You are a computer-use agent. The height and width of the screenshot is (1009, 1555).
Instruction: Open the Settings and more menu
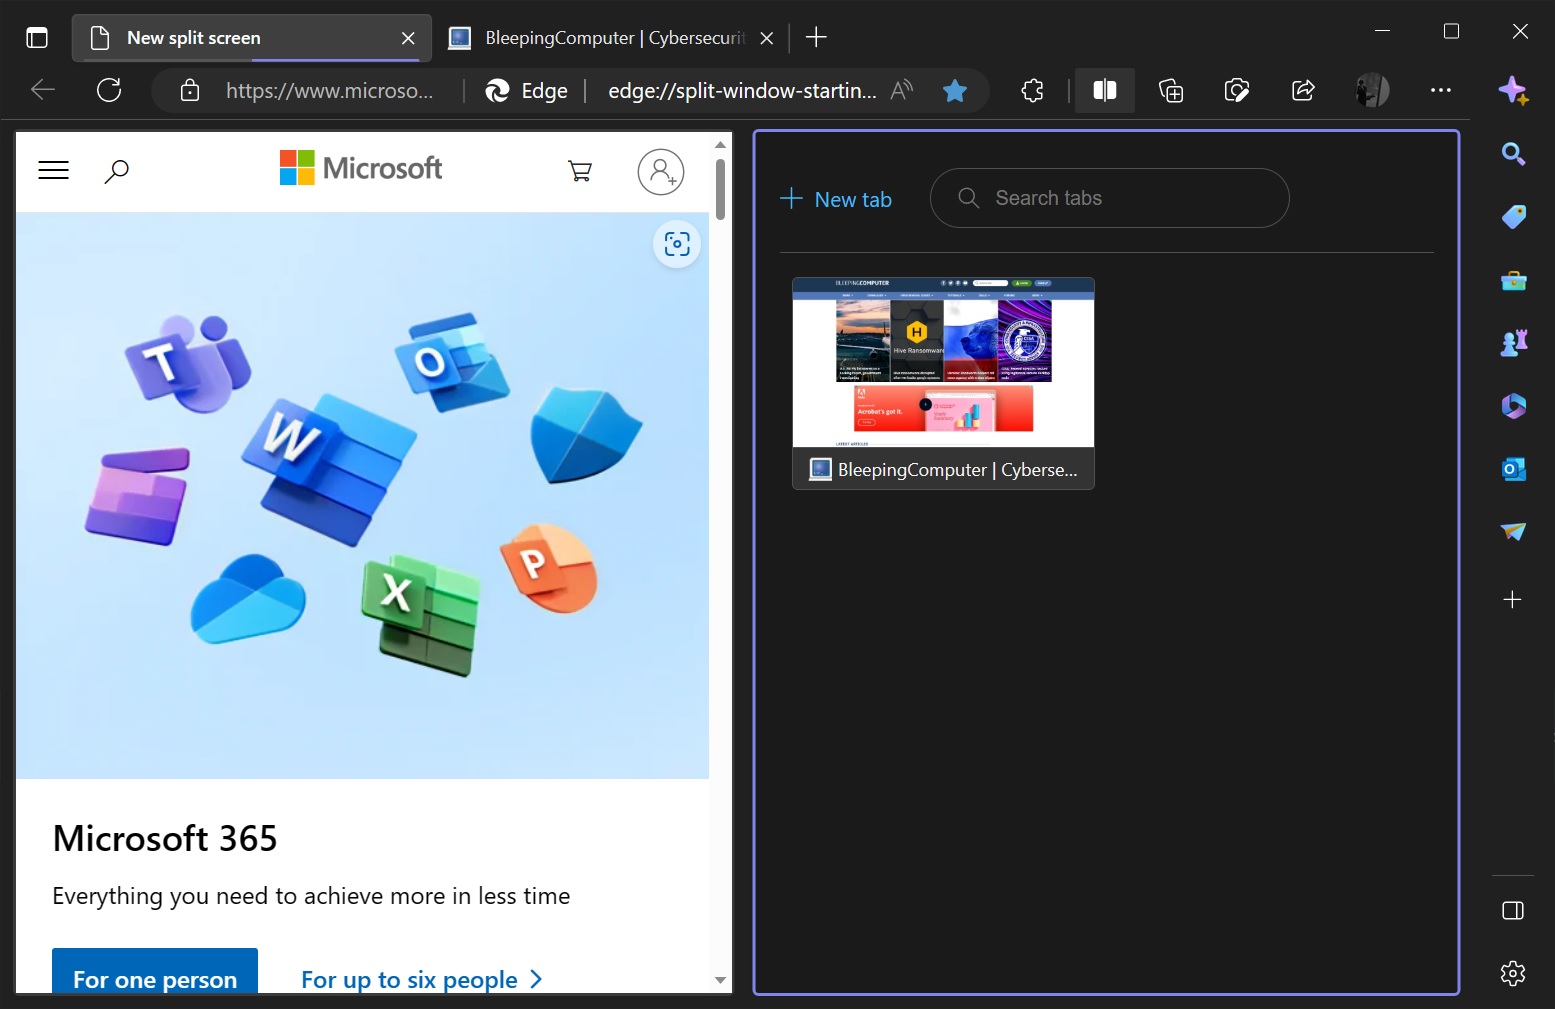(1441, 90)
